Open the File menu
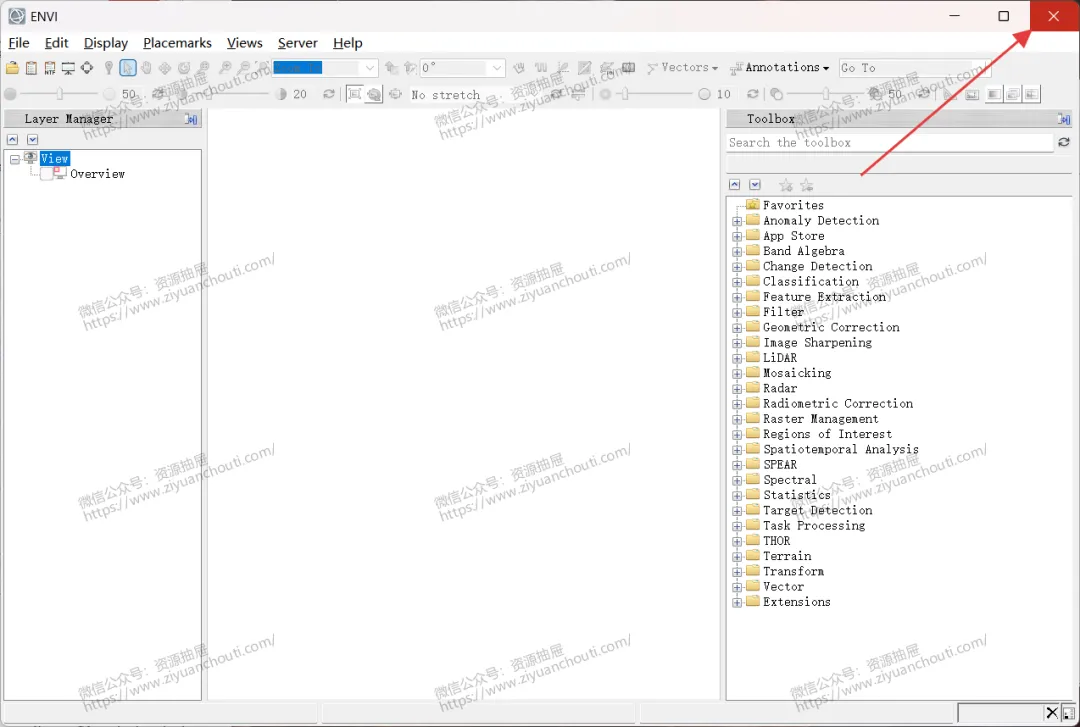 click(19, 43)
